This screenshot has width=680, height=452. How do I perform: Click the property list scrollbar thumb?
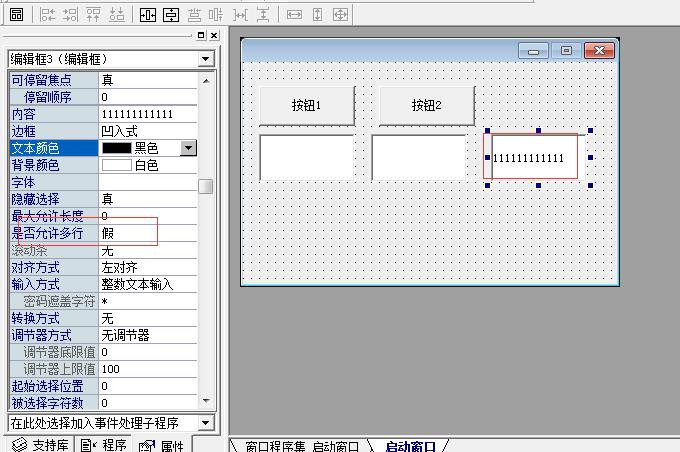click(x=206, y=187)
